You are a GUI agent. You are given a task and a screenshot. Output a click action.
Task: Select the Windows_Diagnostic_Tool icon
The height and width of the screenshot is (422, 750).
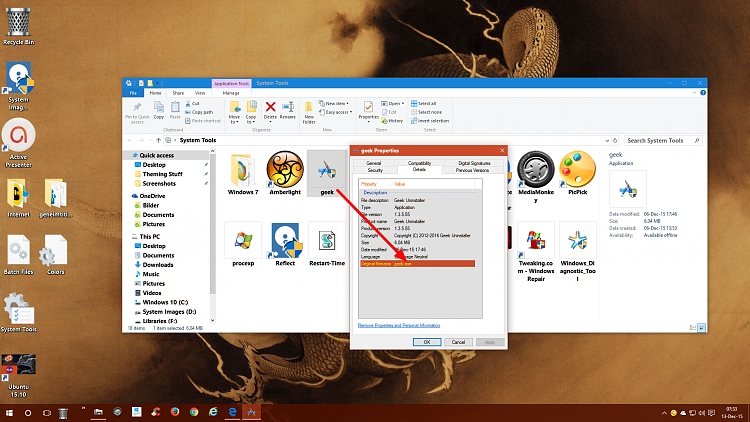point(577,240)
